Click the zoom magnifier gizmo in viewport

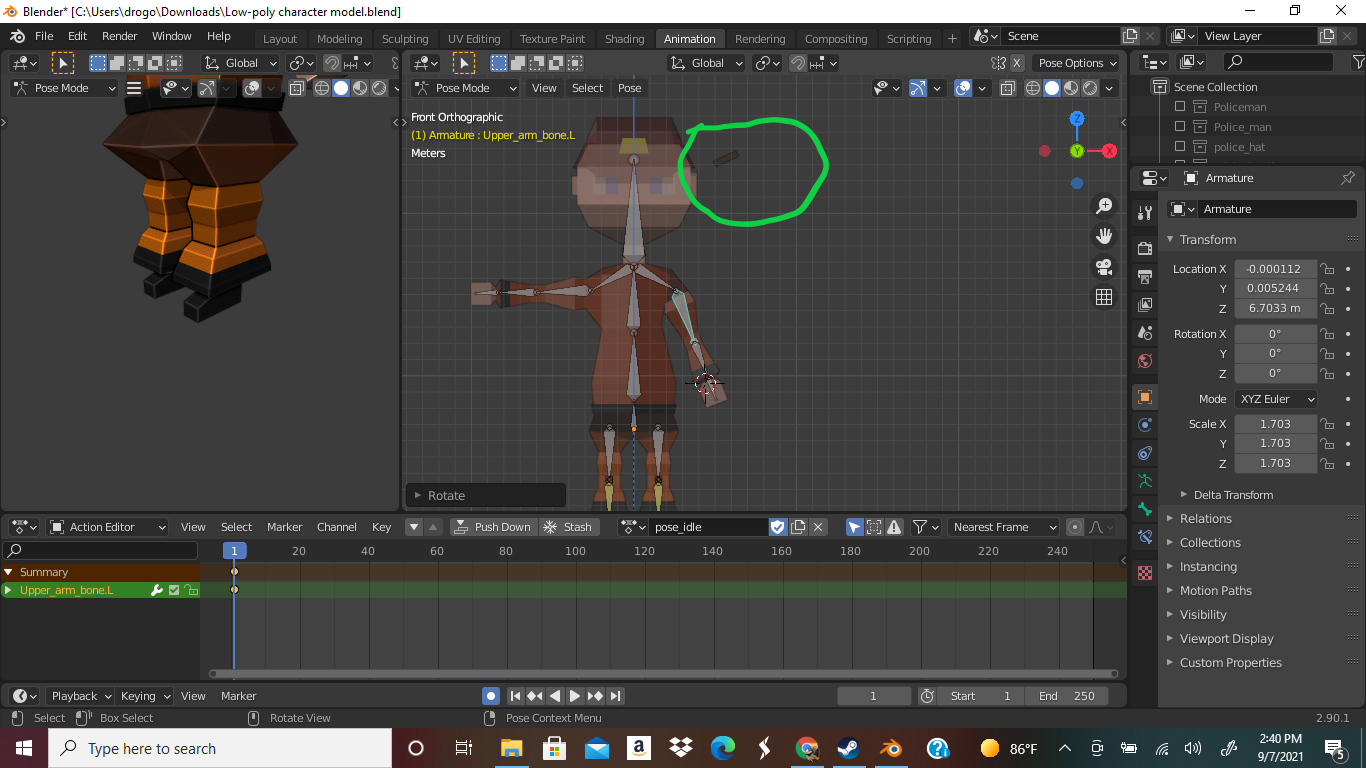1104,206
